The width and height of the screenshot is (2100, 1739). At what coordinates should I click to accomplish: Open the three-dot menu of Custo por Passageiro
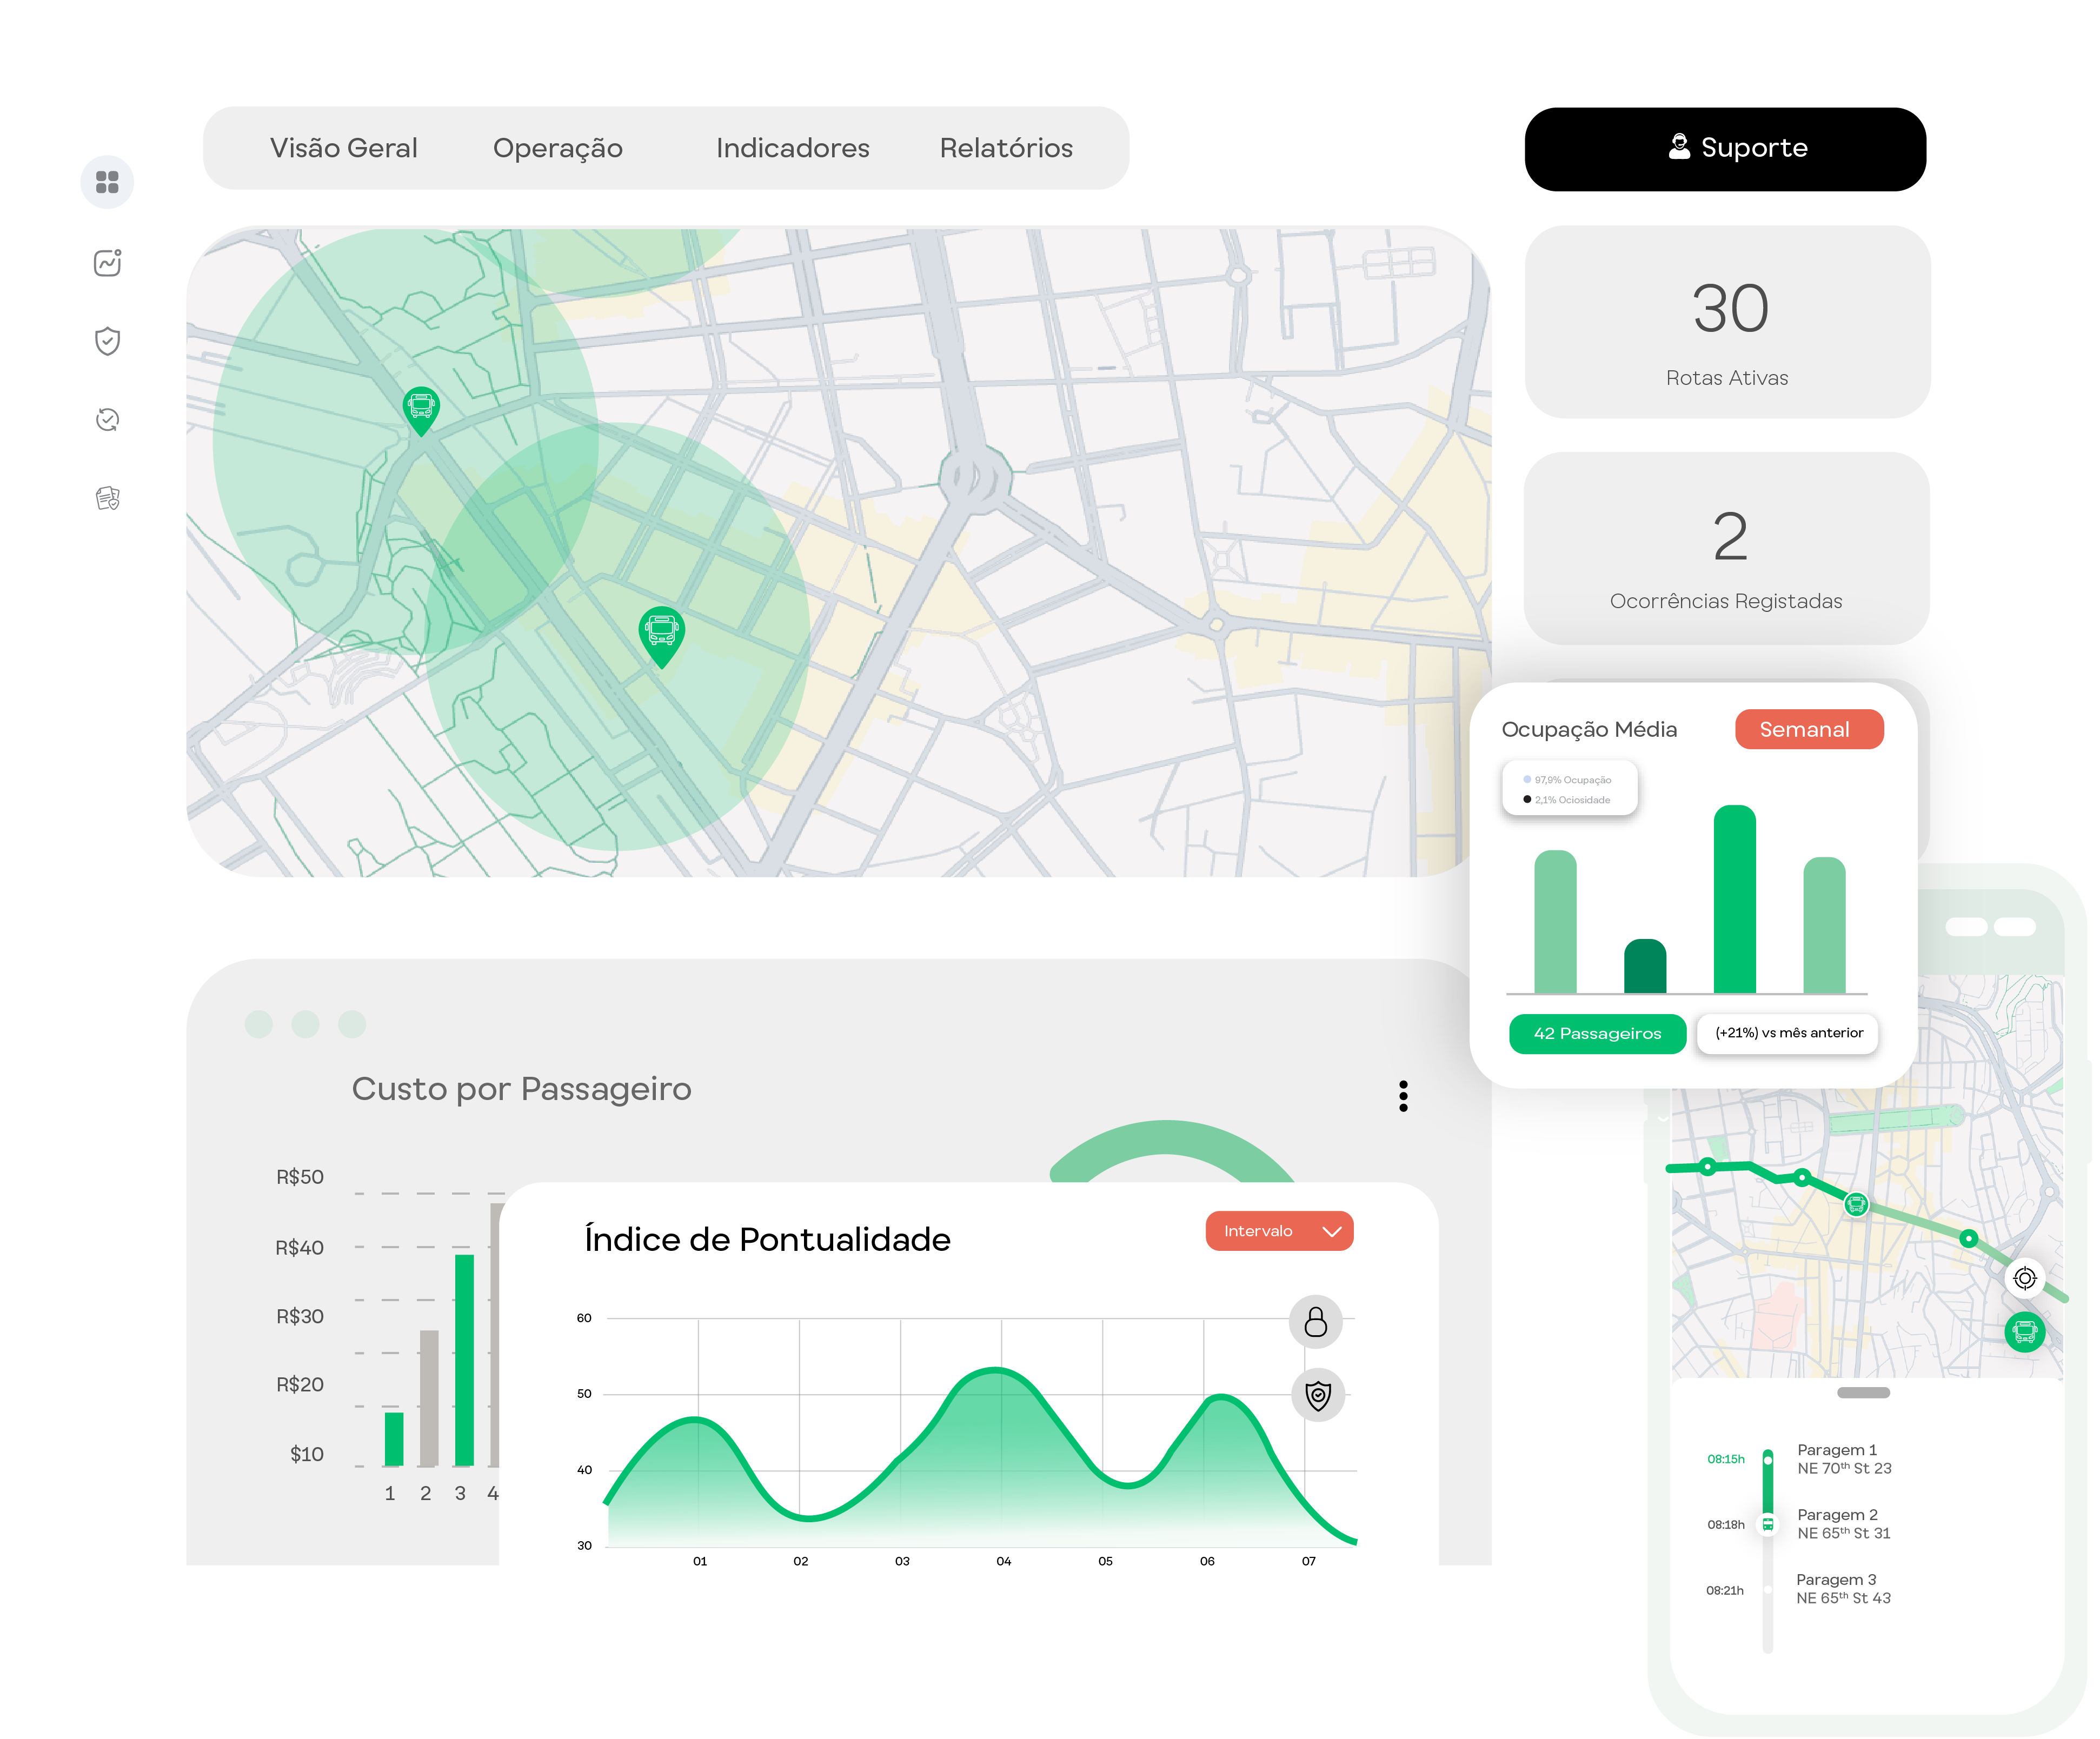point(1403,1096)
